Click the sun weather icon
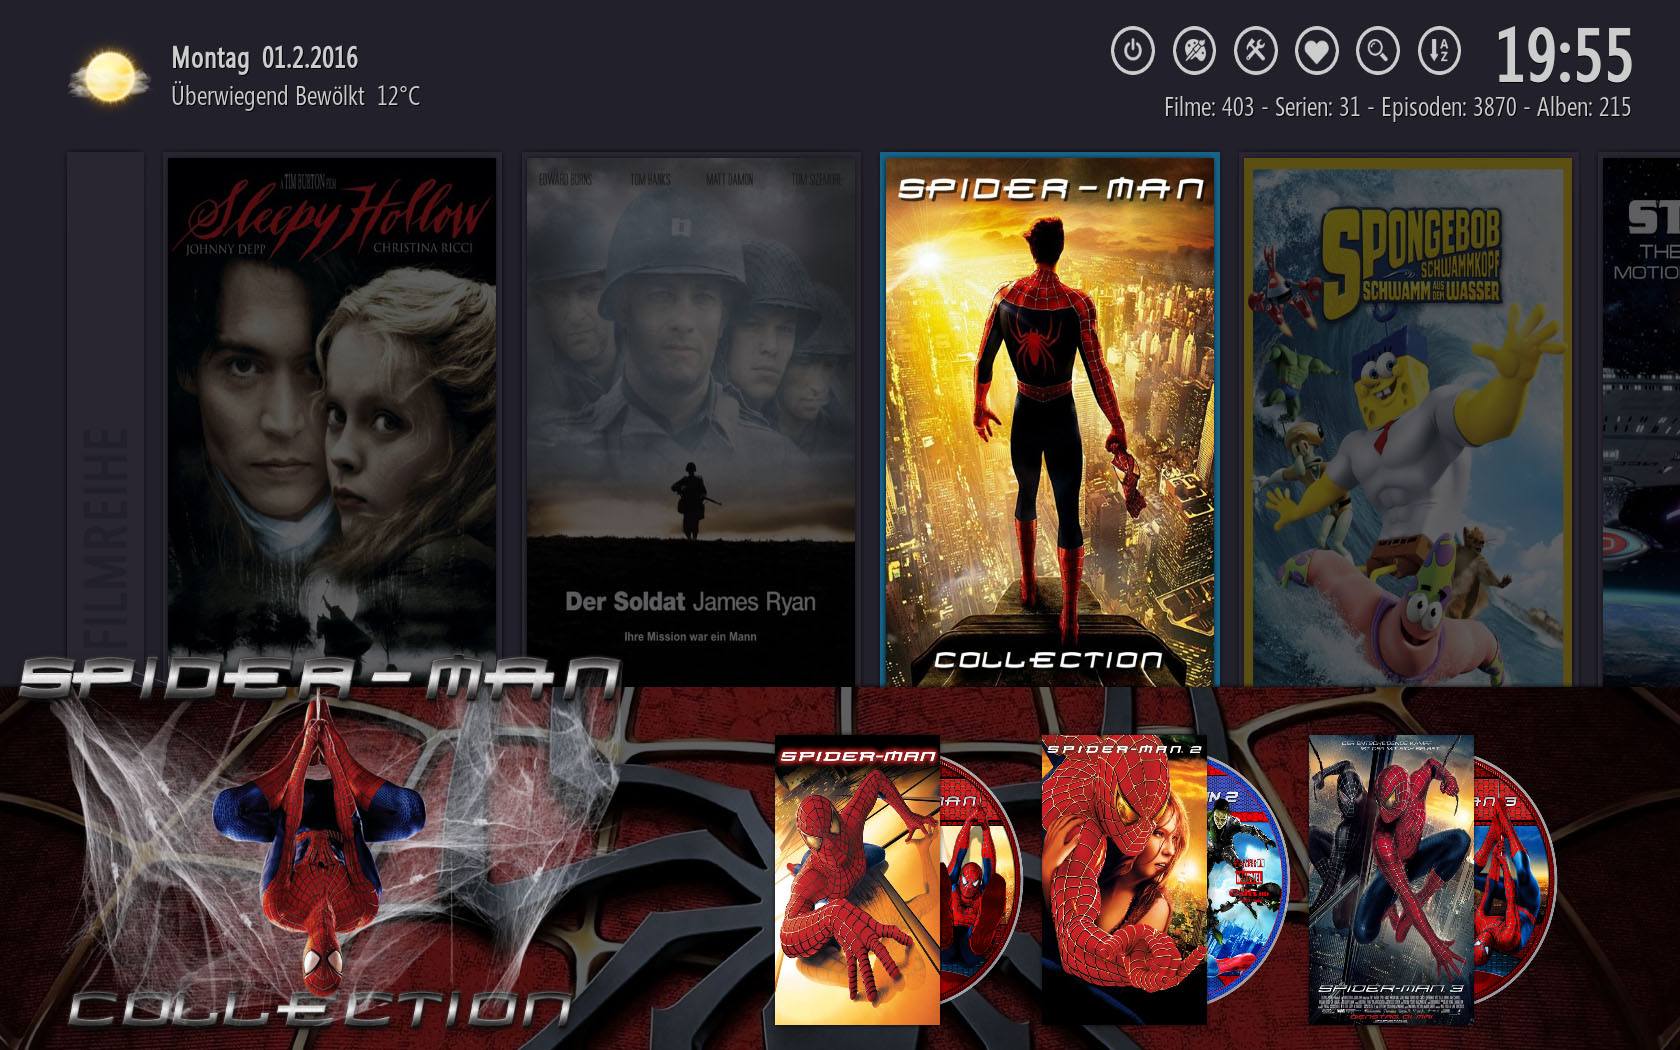 pos(109,77)
